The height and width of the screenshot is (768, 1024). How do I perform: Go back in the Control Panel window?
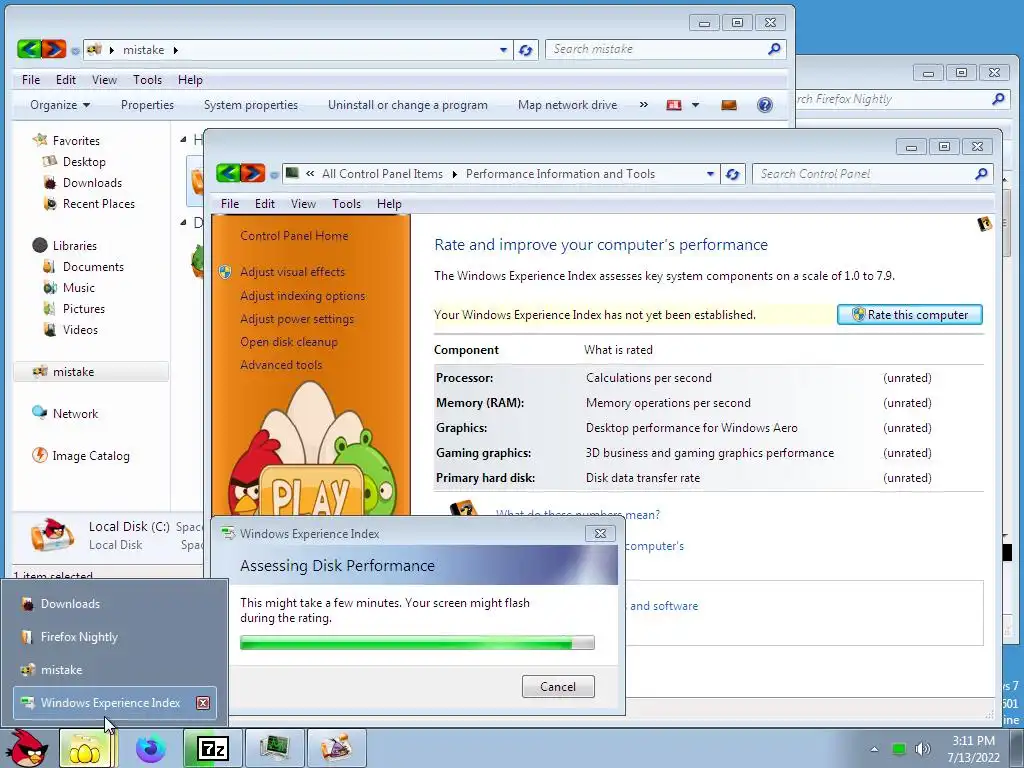click(229, 173)
